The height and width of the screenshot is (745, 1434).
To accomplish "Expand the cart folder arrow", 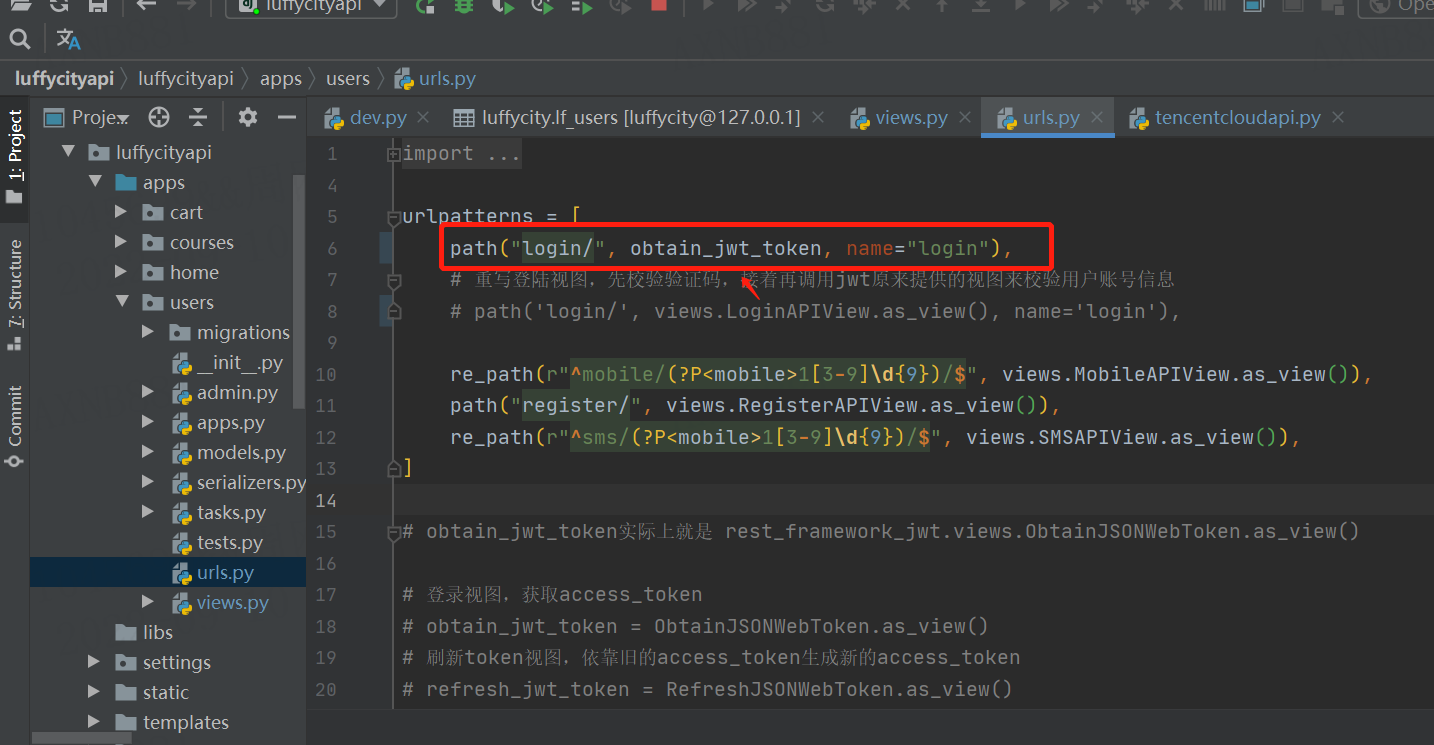I will (121, 213).
